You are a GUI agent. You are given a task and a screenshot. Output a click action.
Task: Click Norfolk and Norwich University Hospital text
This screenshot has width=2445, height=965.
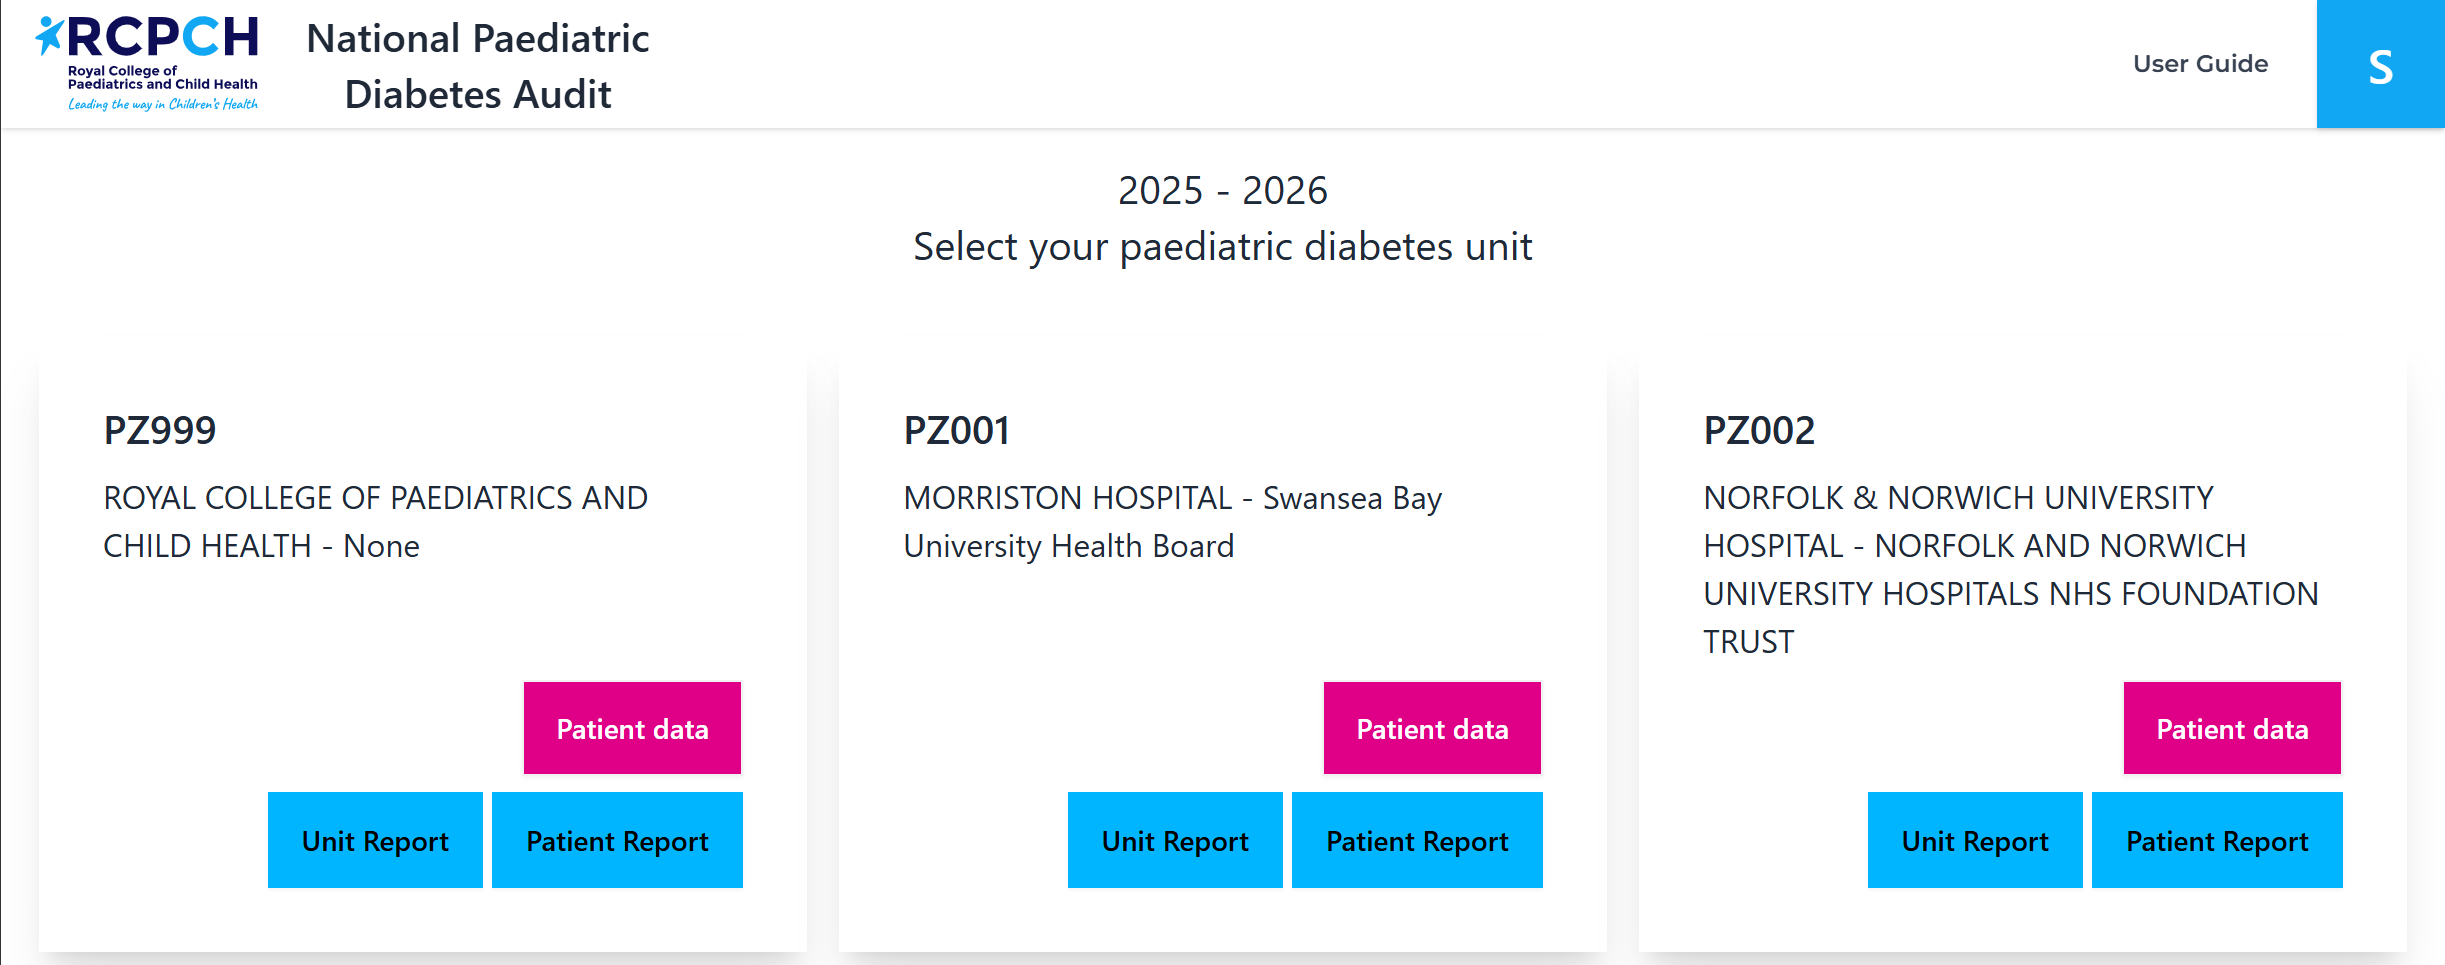pyautogui.click(x=2010, y=569)
